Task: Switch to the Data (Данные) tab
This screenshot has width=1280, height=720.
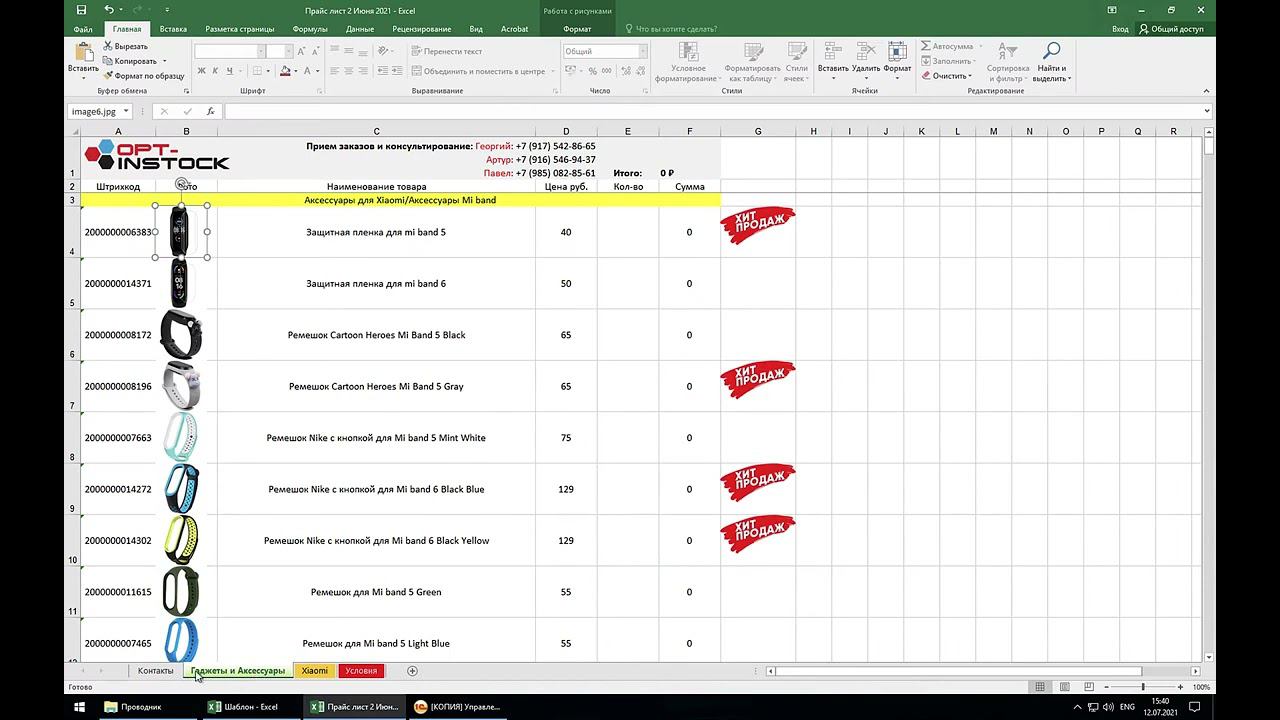Action: click(360, 29)
